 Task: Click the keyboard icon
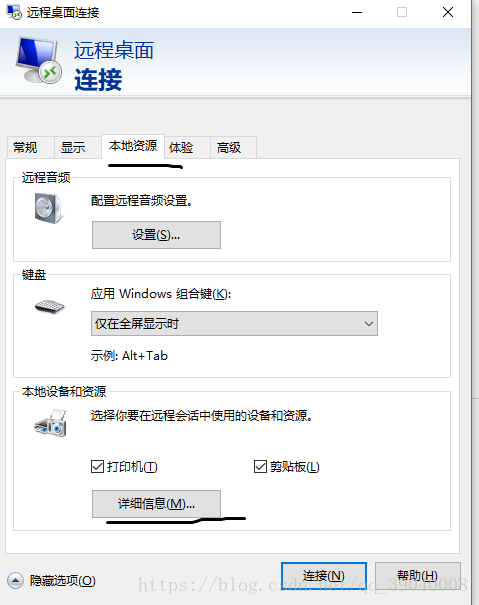point(49,307)
